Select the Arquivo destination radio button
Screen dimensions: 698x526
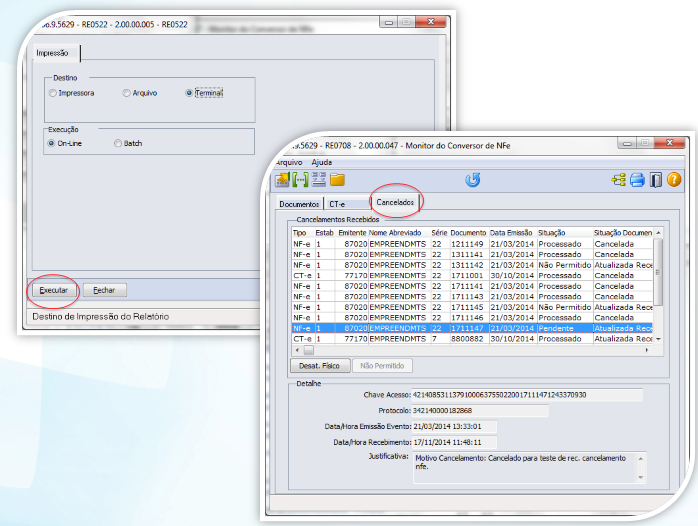(x=126, y=93)
